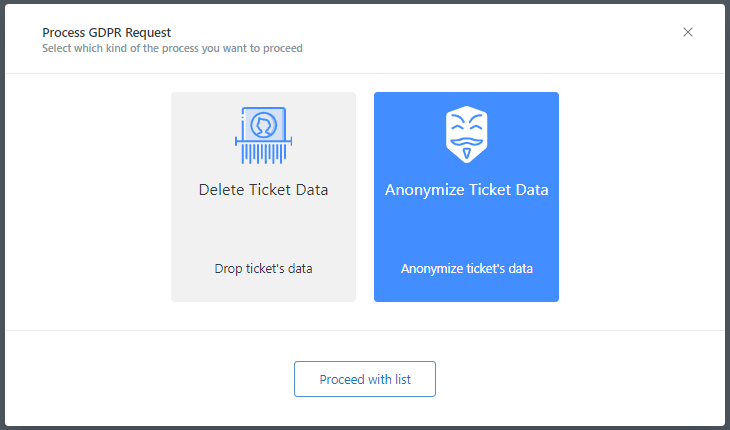Image resolution: width=730 pixels, height=430 pixels.
Task: Click empty blue space in Anonymize card
Action: pos(466,230)
